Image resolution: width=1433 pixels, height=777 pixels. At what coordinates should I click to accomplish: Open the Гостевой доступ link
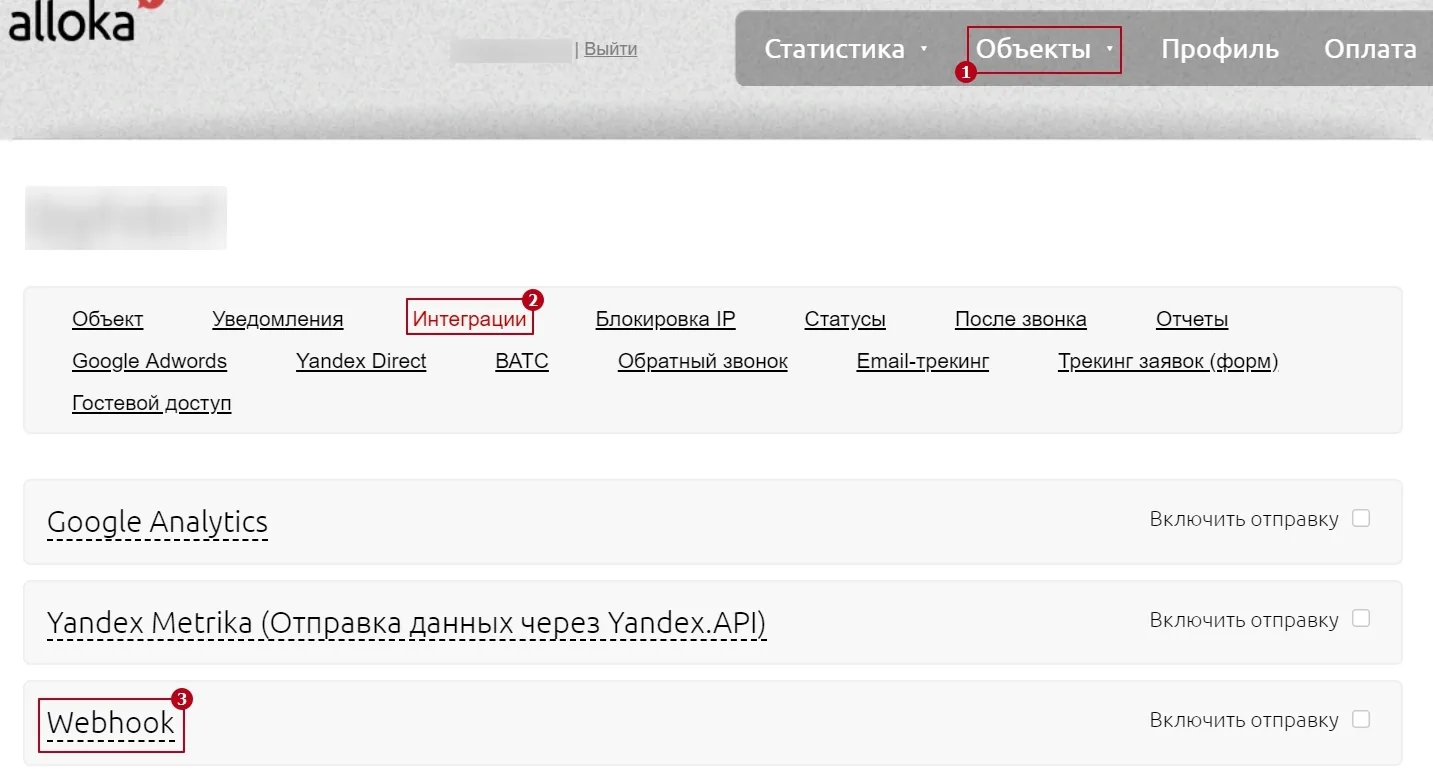(x=151, y=403)
